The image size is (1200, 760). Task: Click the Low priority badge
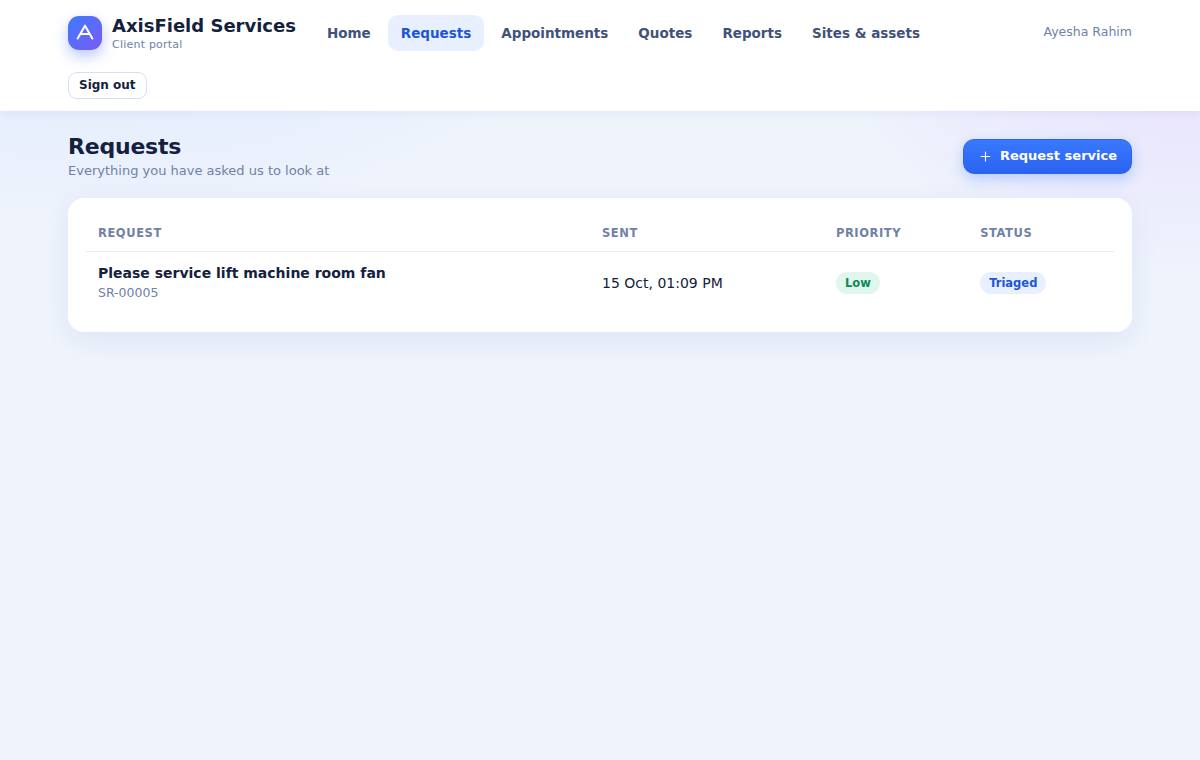coord(858,283)
